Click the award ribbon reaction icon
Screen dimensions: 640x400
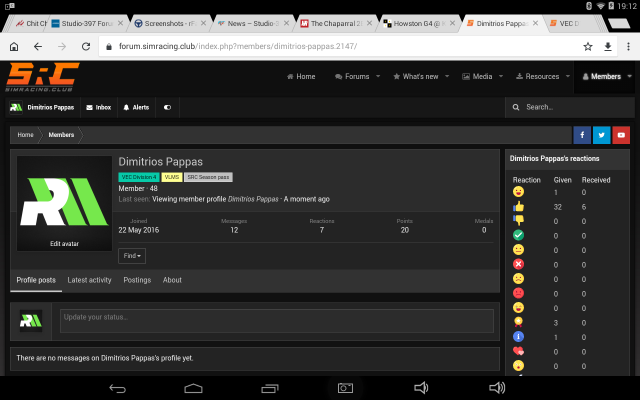[518, 322]
